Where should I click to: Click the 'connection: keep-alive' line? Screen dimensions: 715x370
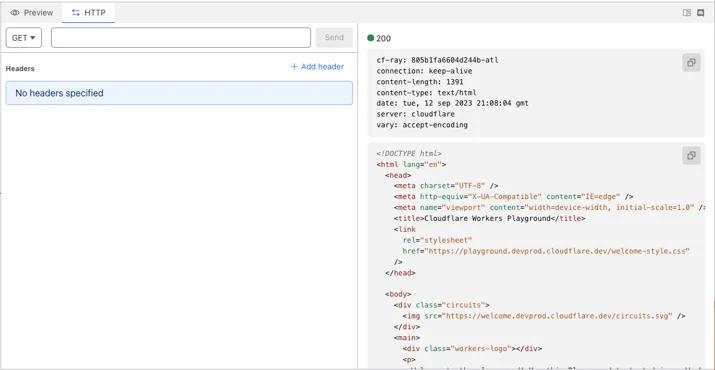click(x=425, y=71)
